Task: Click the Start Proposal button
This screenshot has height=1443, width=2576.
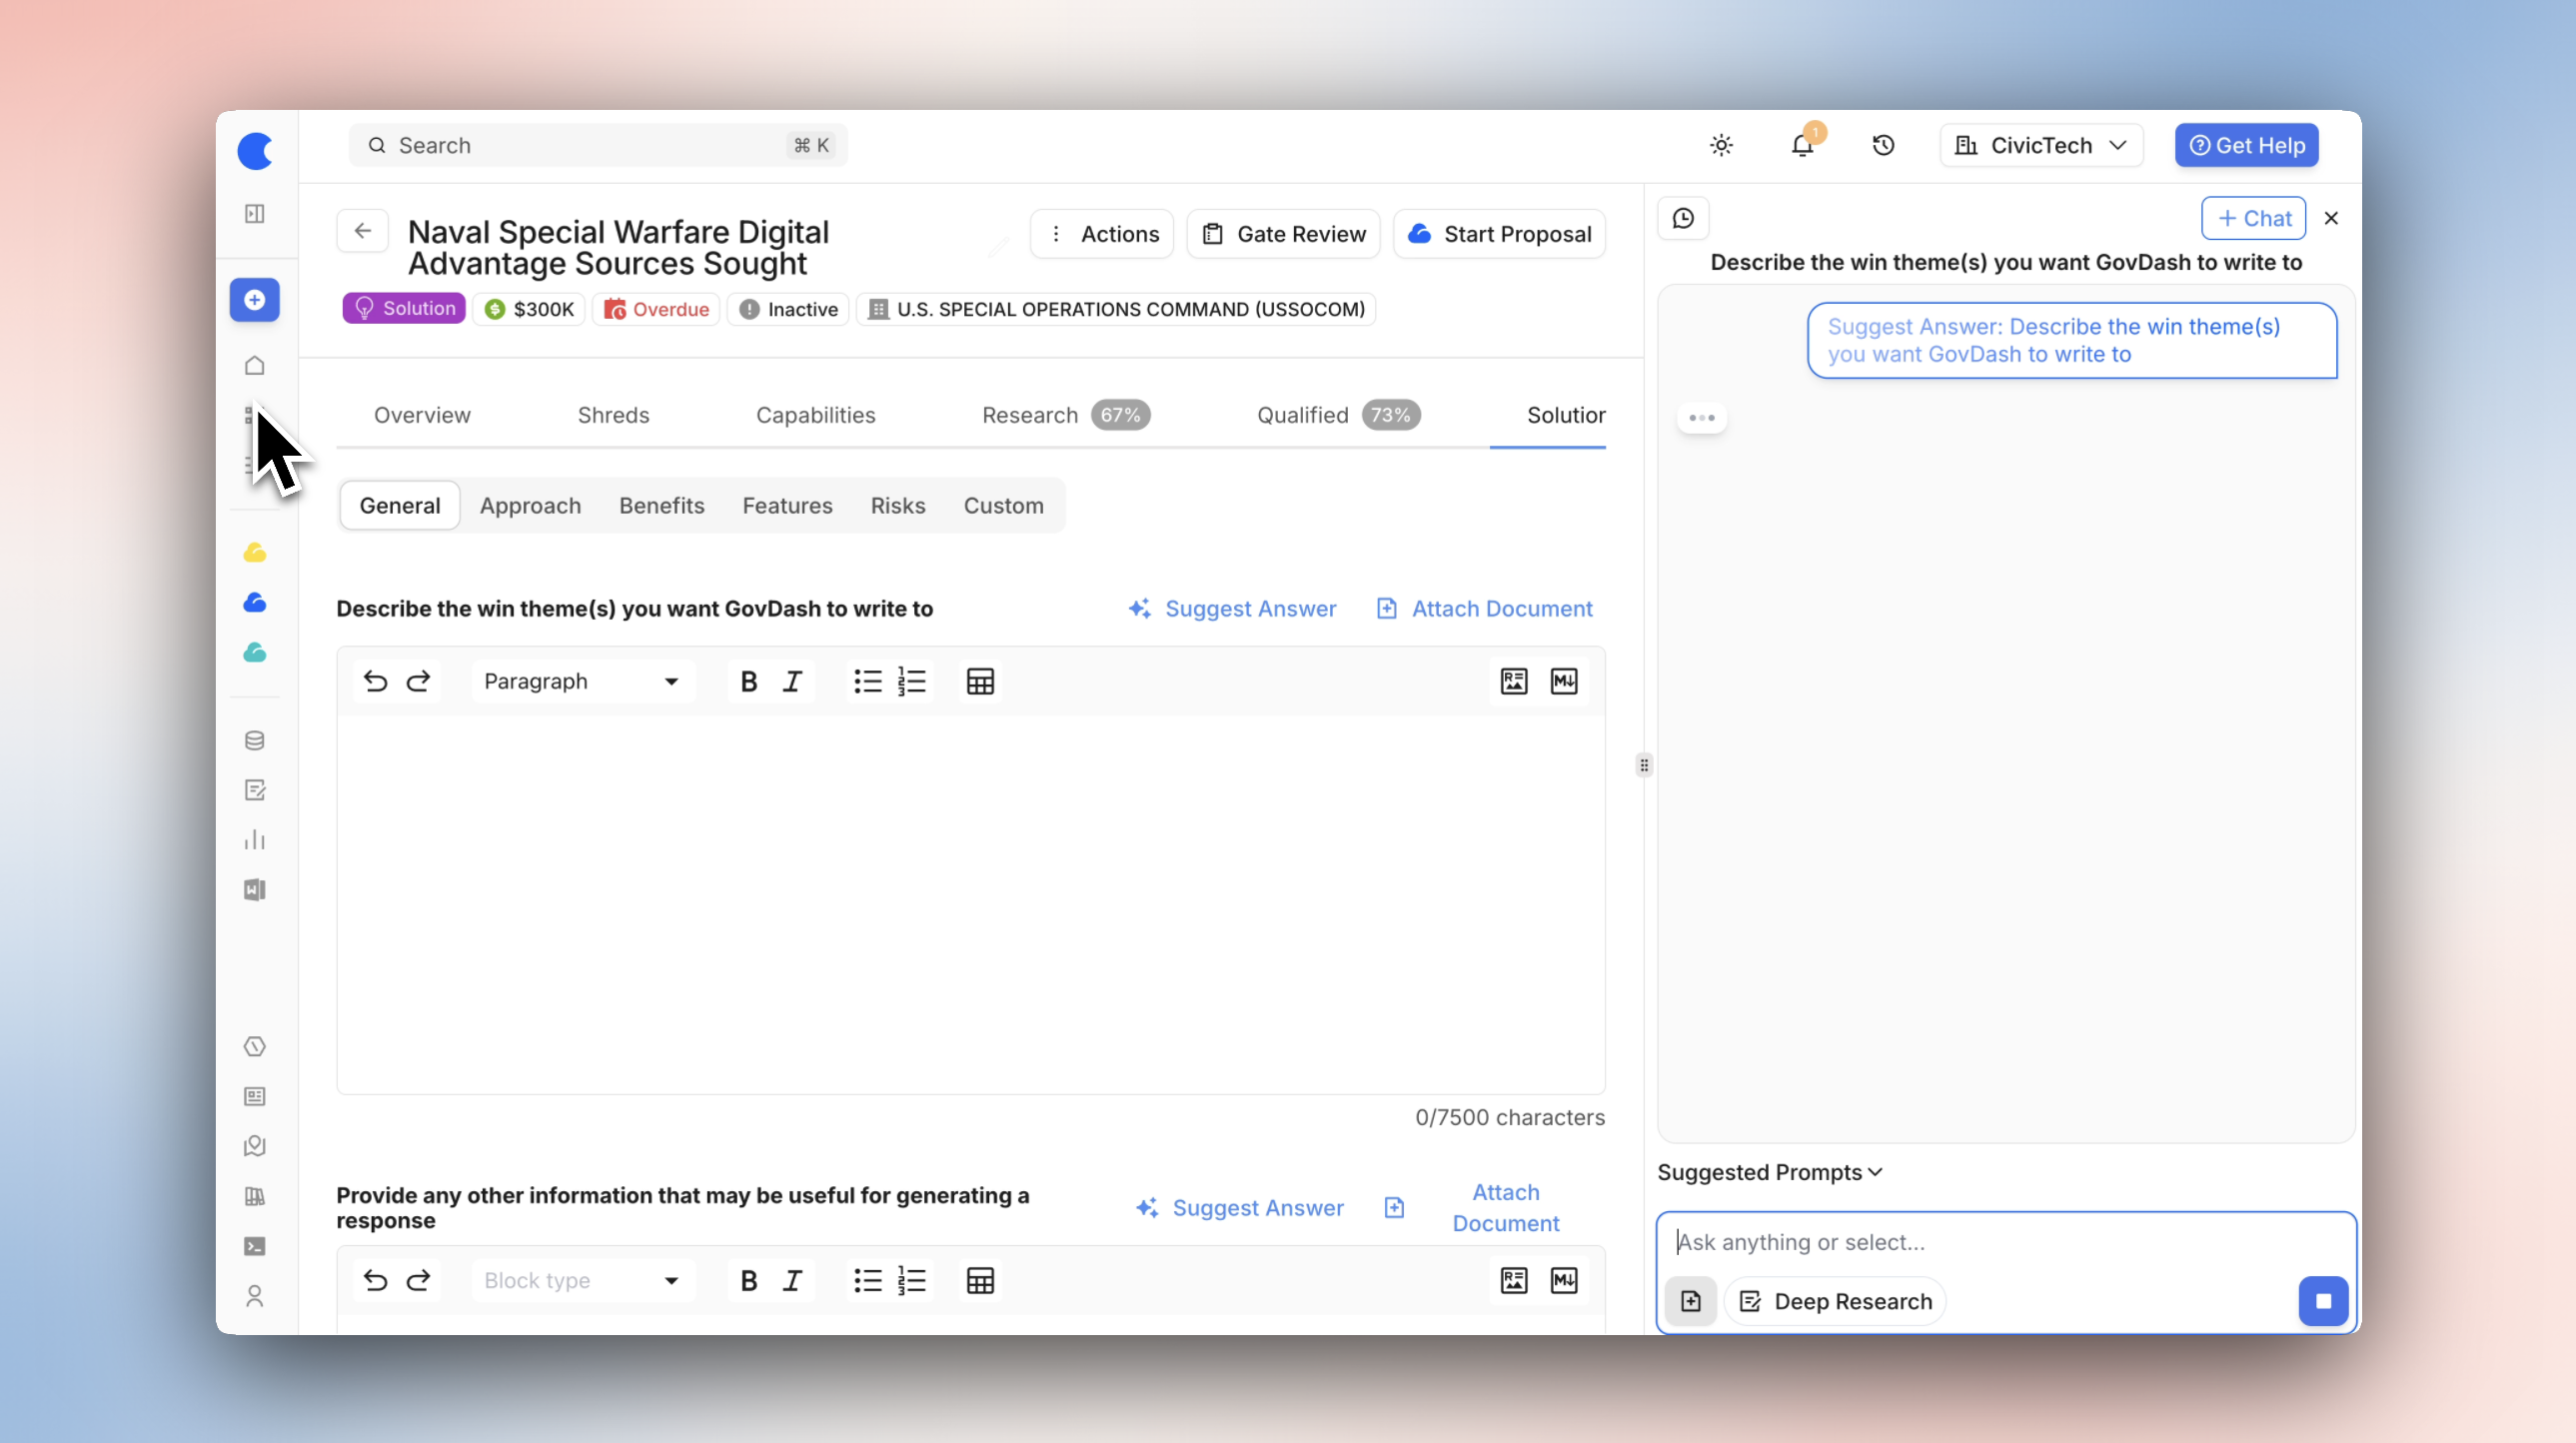Action: (x=1499, y=234)
